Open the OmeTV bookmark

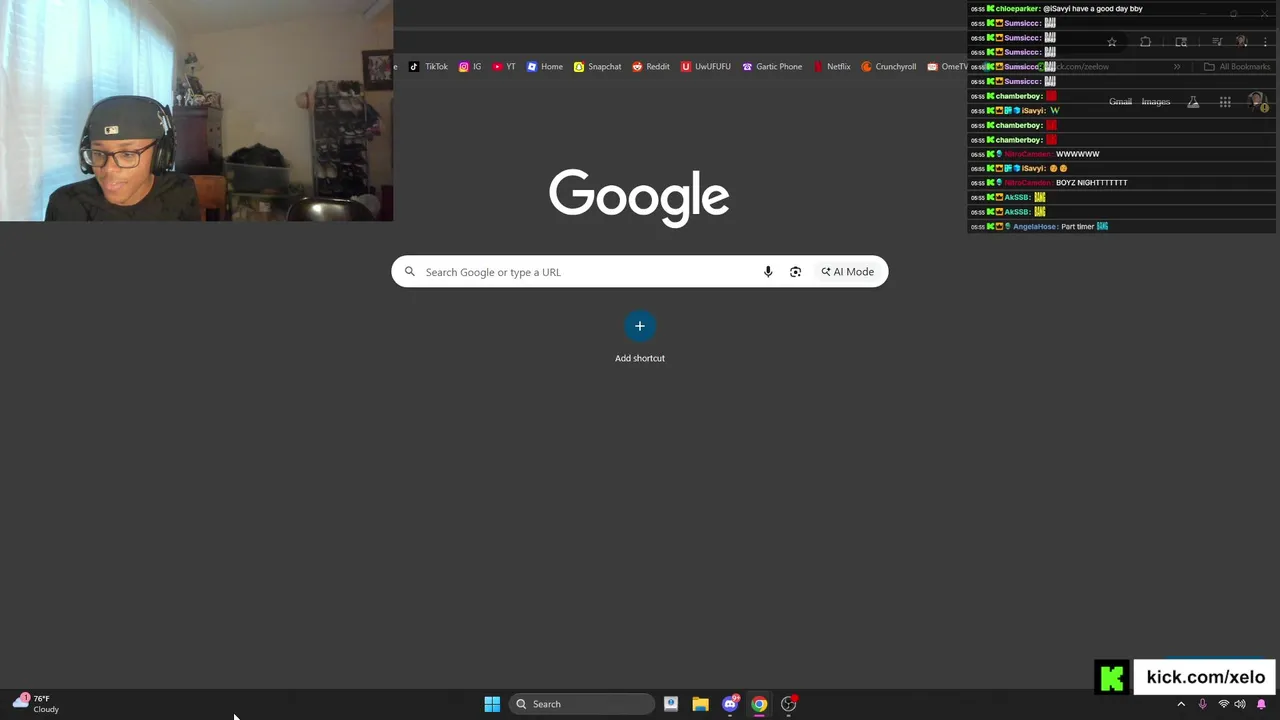(x=947, y=67)
